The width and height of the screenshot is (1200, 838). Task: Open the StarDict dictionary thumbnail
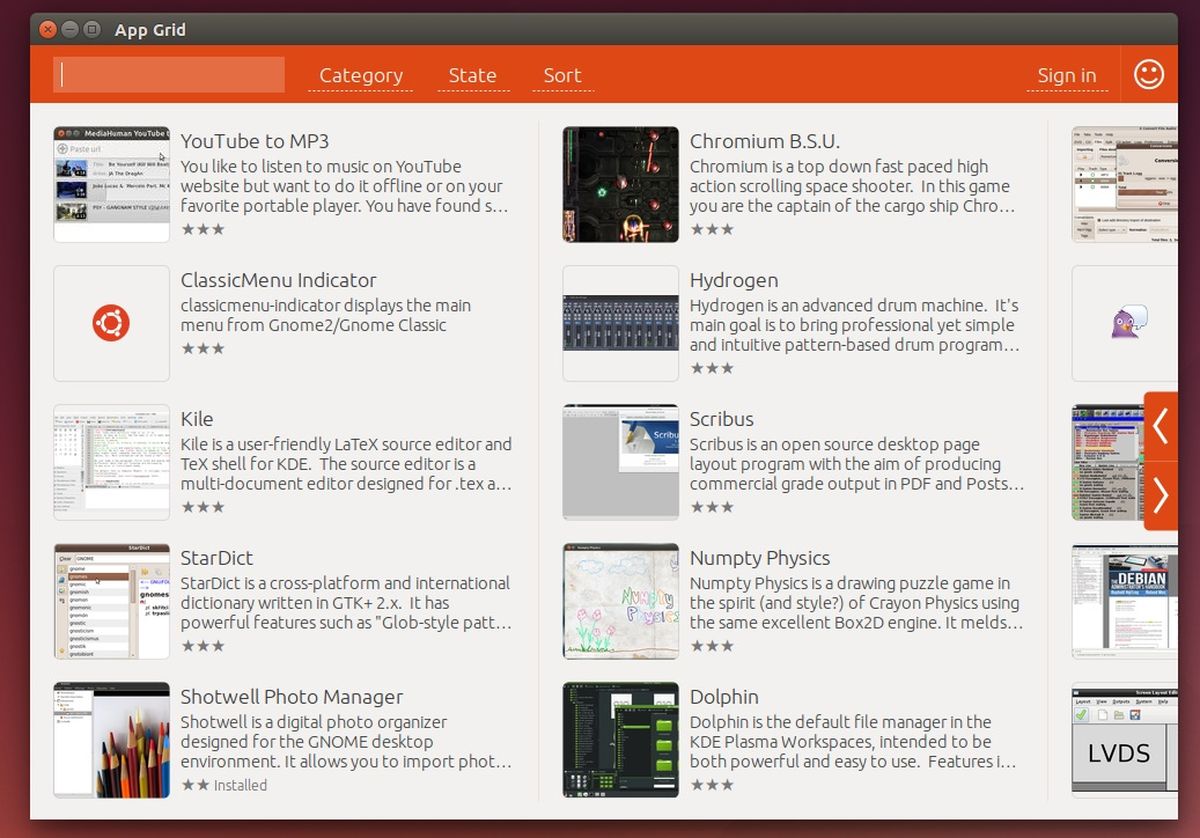(x=111, y=601)
